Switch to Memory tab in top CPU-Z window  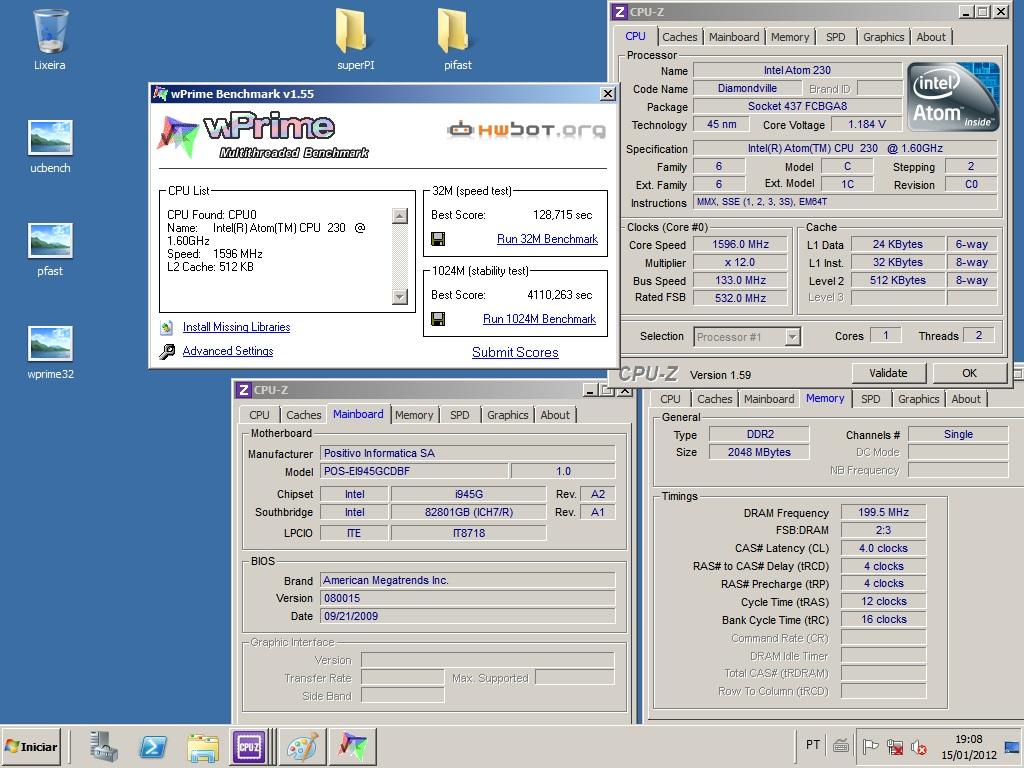point(790,37)
